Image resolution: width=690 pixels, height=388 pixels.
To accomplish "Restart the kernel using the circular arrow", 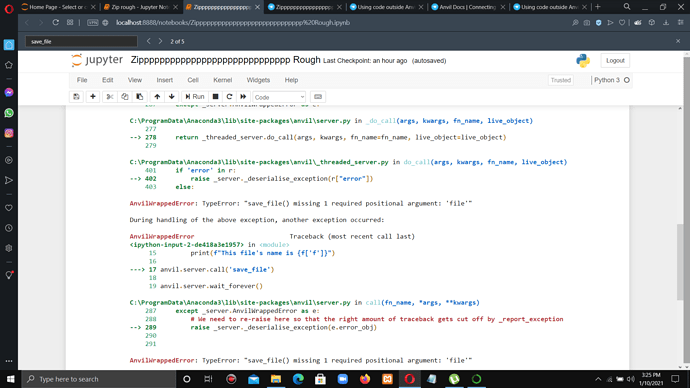I will click(x=229, y=97).
